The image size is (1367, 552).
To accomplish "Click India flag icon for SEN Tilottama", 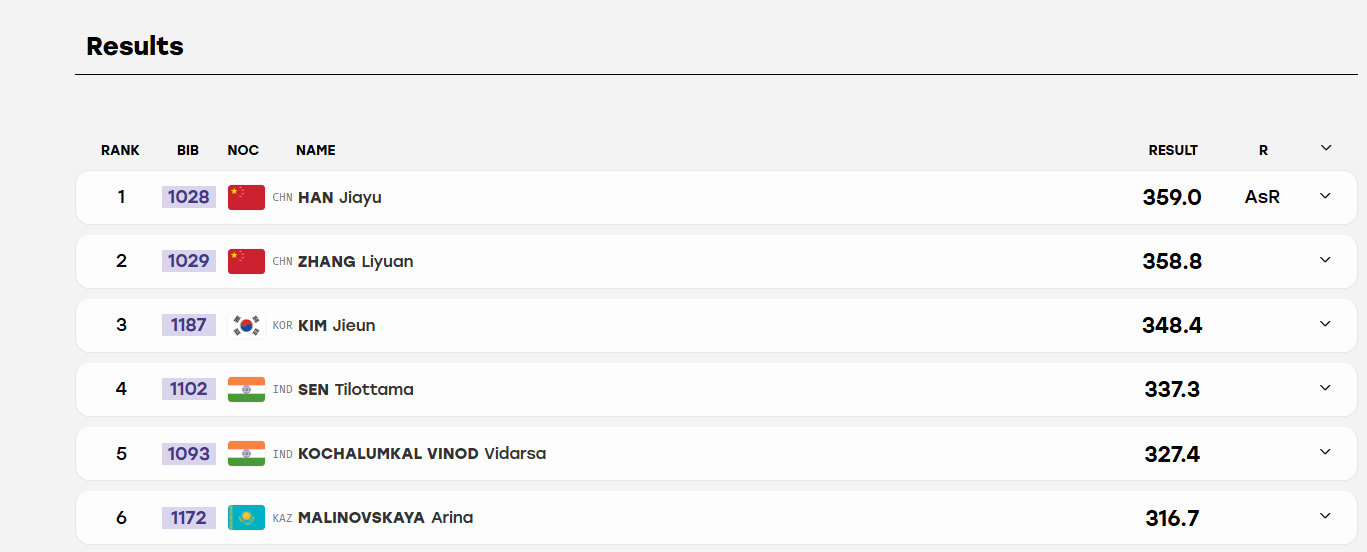I will coord(246,389).
